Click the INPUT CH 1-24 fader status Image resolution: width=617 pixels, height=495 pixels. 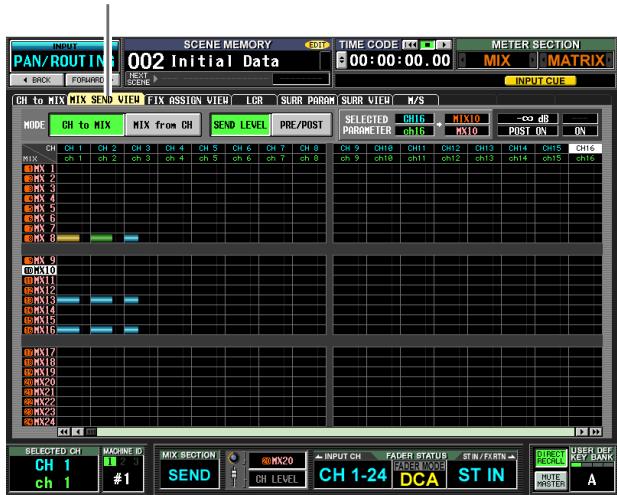pyautogui.click(x=353, y=475)
